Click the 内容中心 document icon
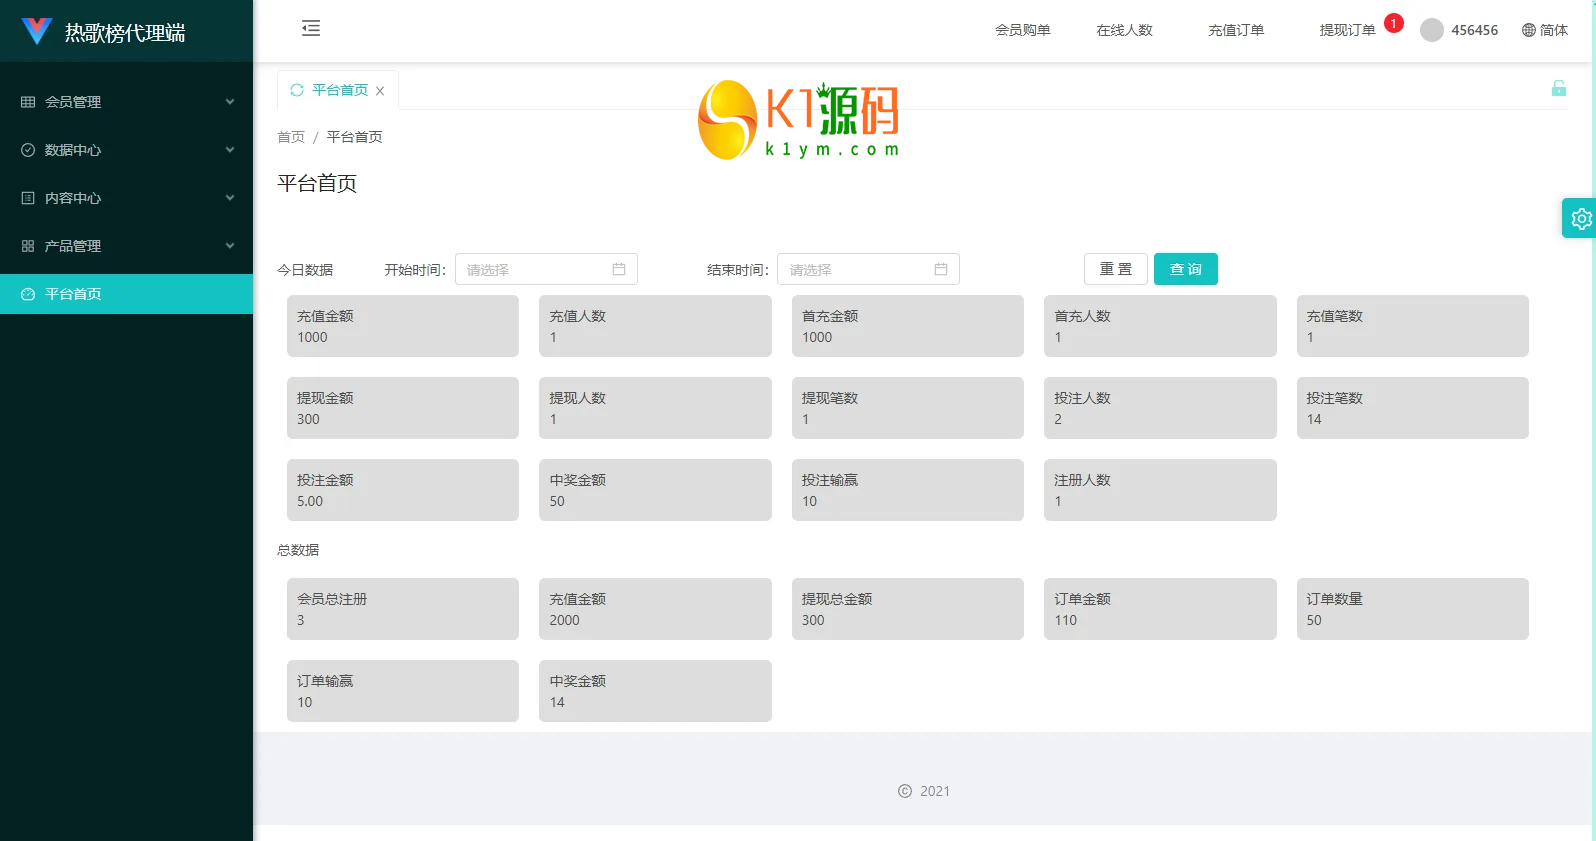 click(x=28, y=198)
